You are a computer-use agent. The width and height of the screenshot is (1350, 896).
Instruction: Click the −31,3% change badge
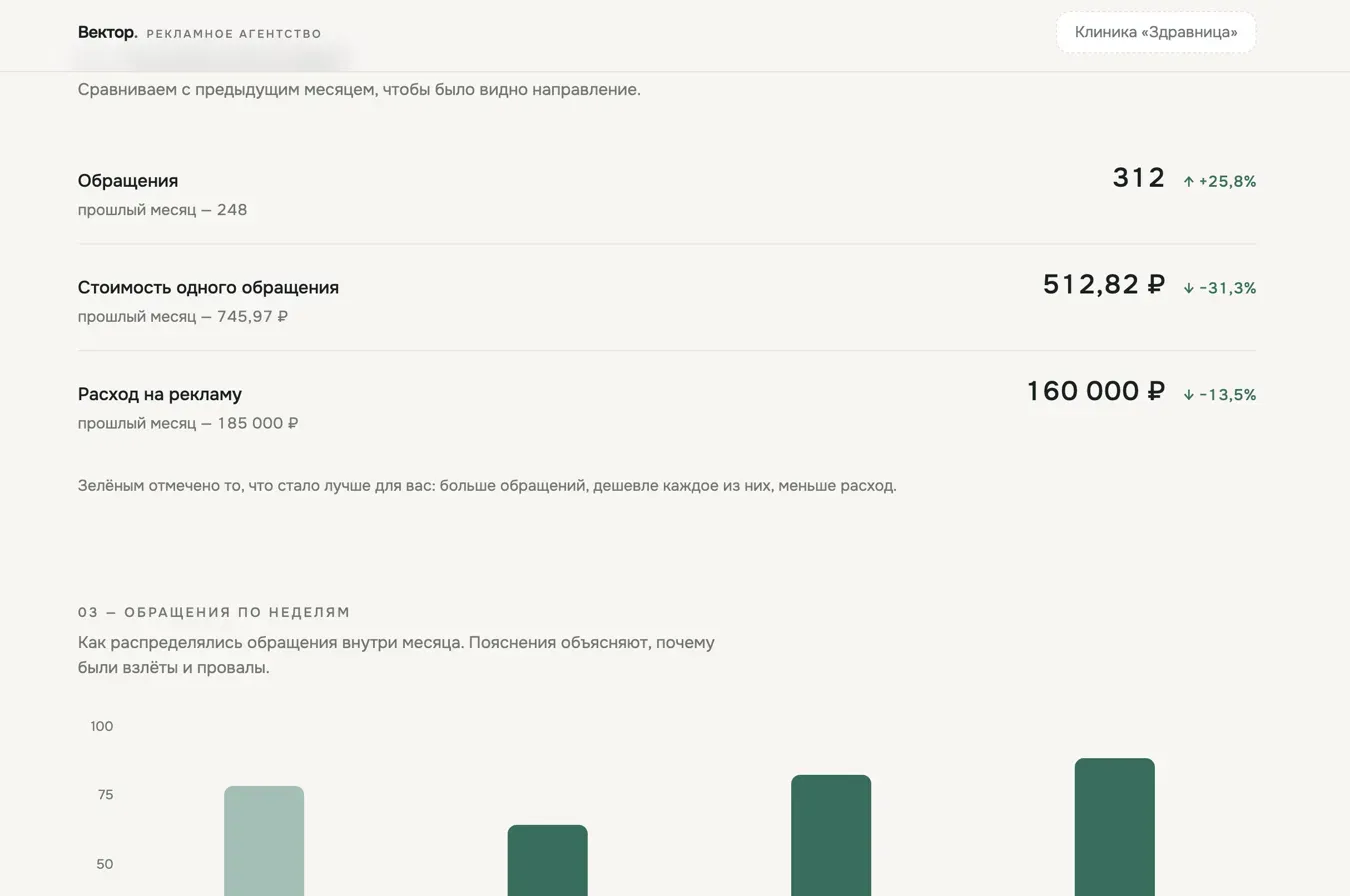coord(1220,288)
